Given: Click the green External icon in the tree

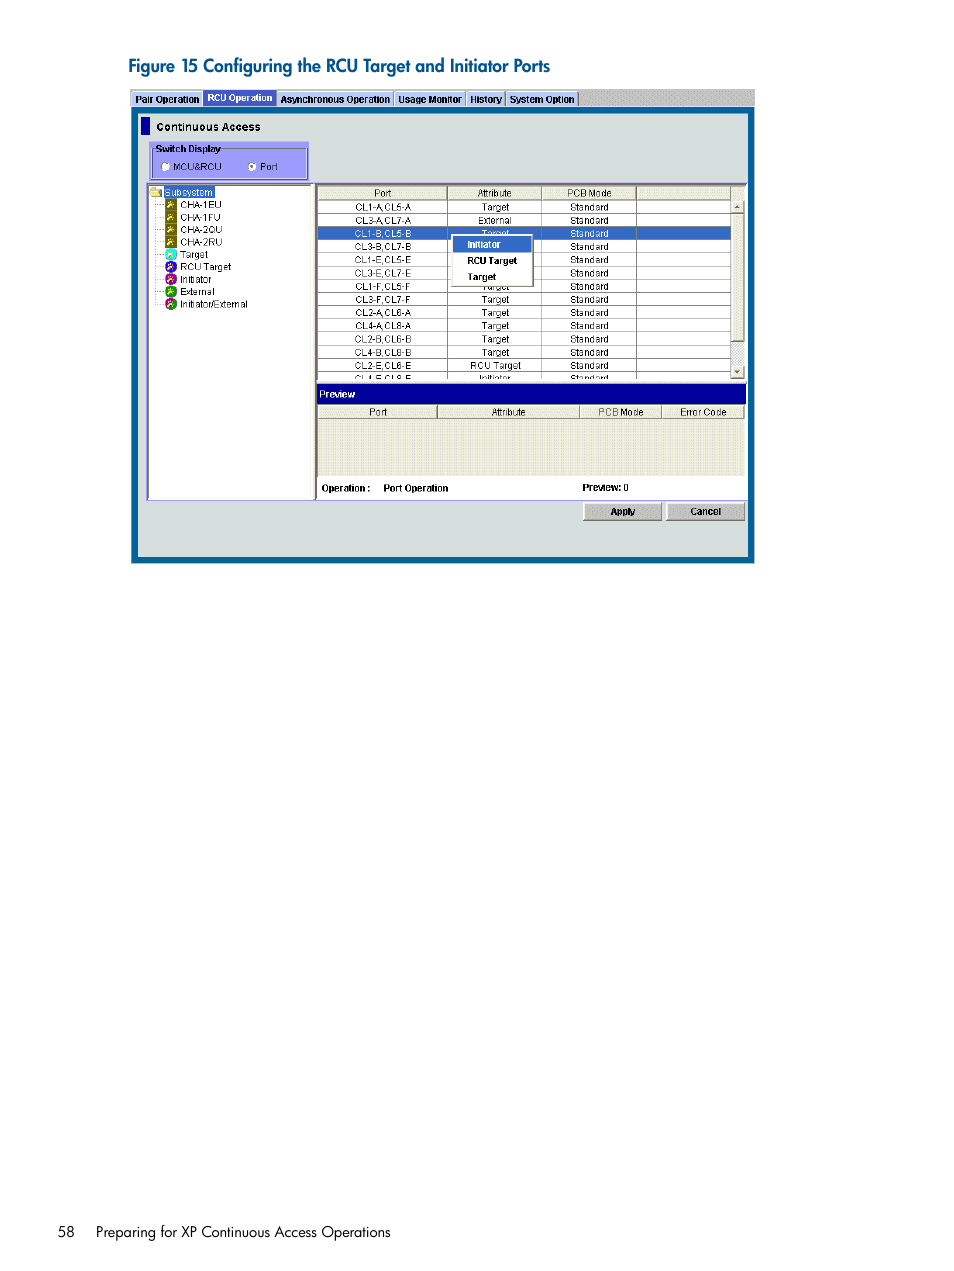Looking at the screenshot, I should [x=171, y=292].
